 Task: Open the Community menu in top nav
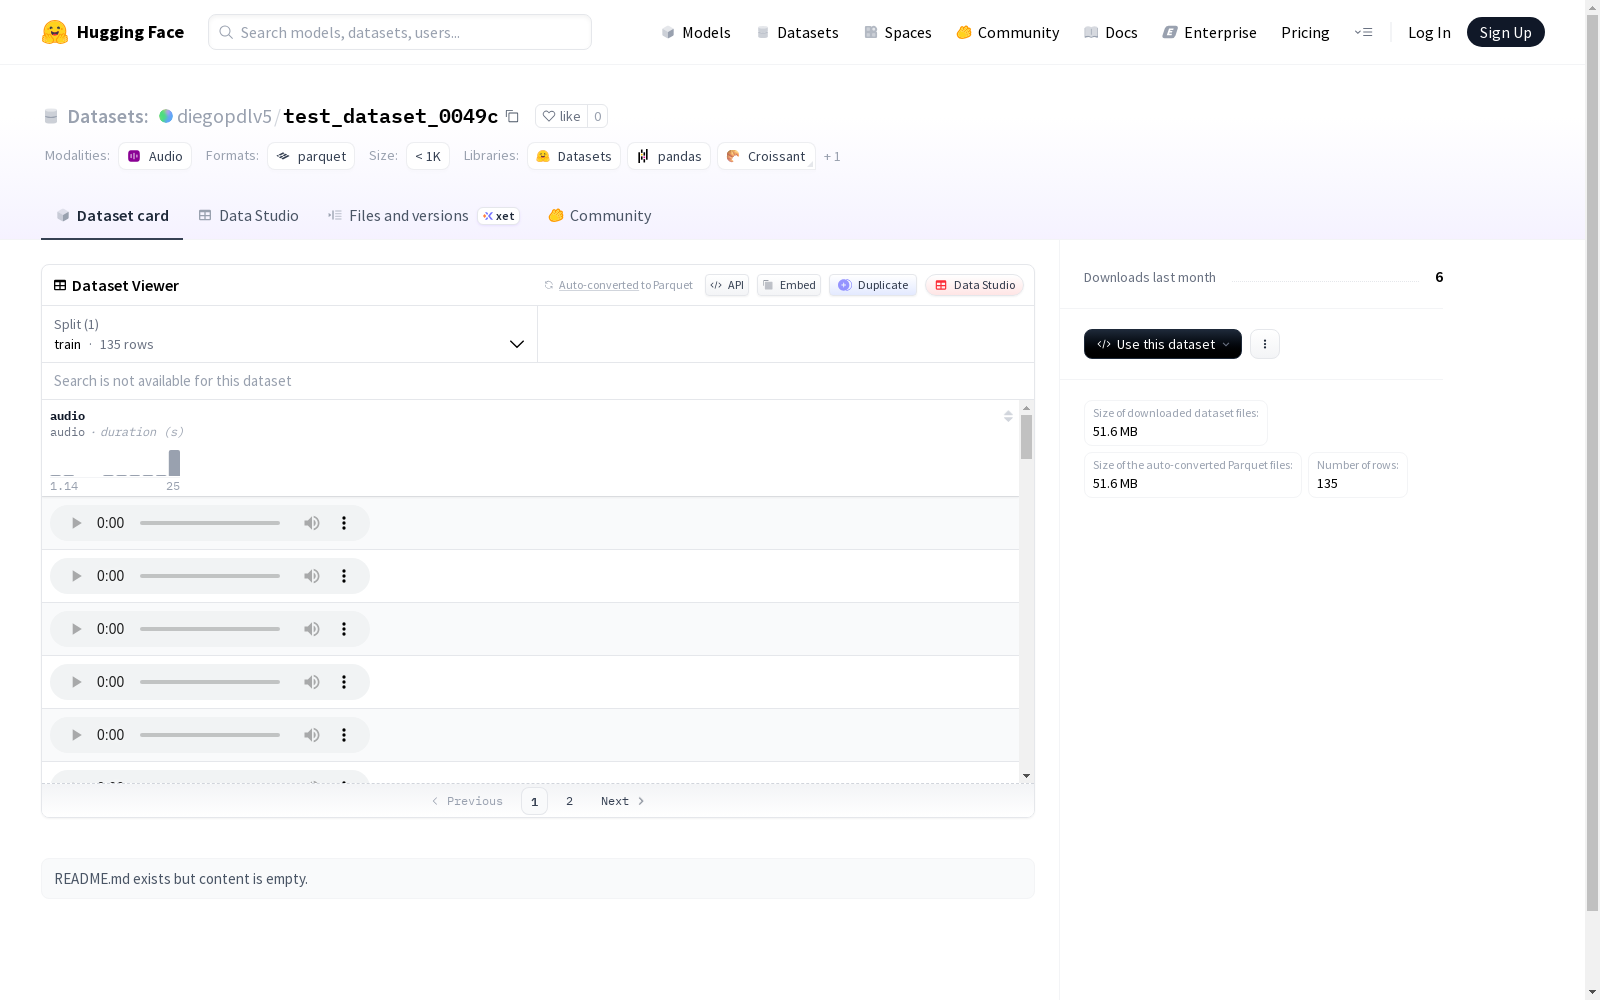tap(1008, 32)
